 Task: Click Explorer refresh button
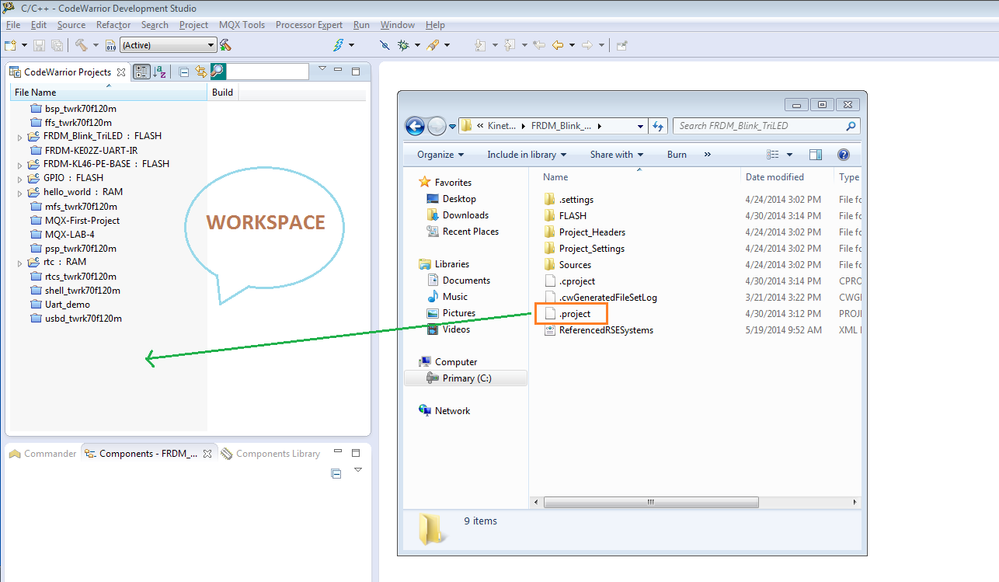coord(658,126)
